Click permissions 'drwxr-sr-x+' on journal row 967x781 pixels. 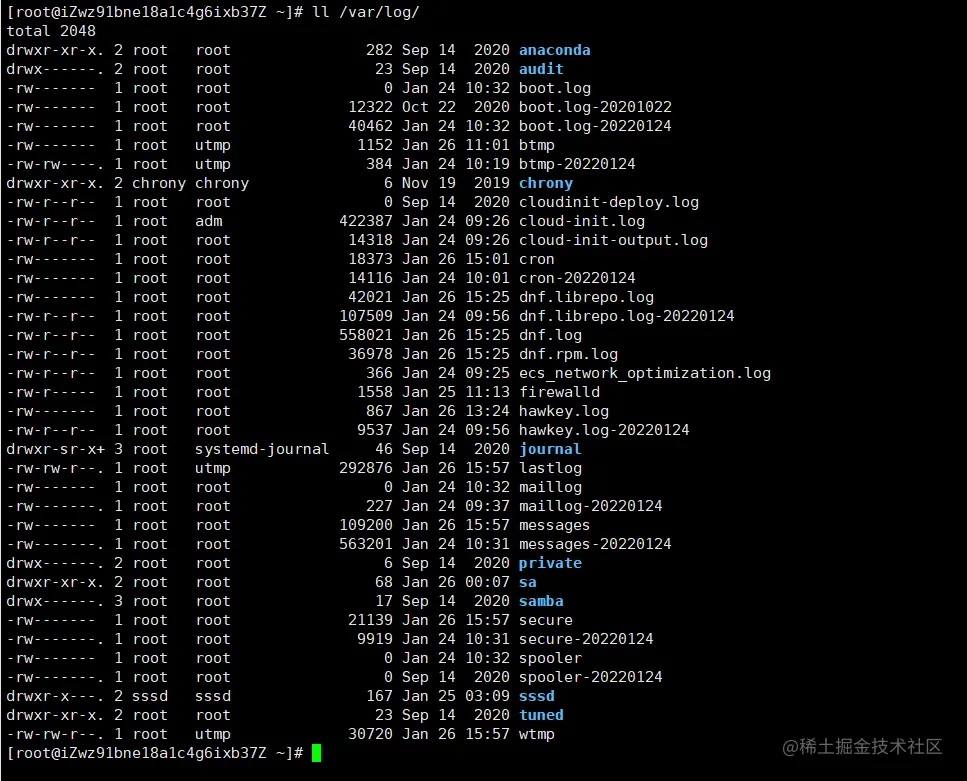56,450
